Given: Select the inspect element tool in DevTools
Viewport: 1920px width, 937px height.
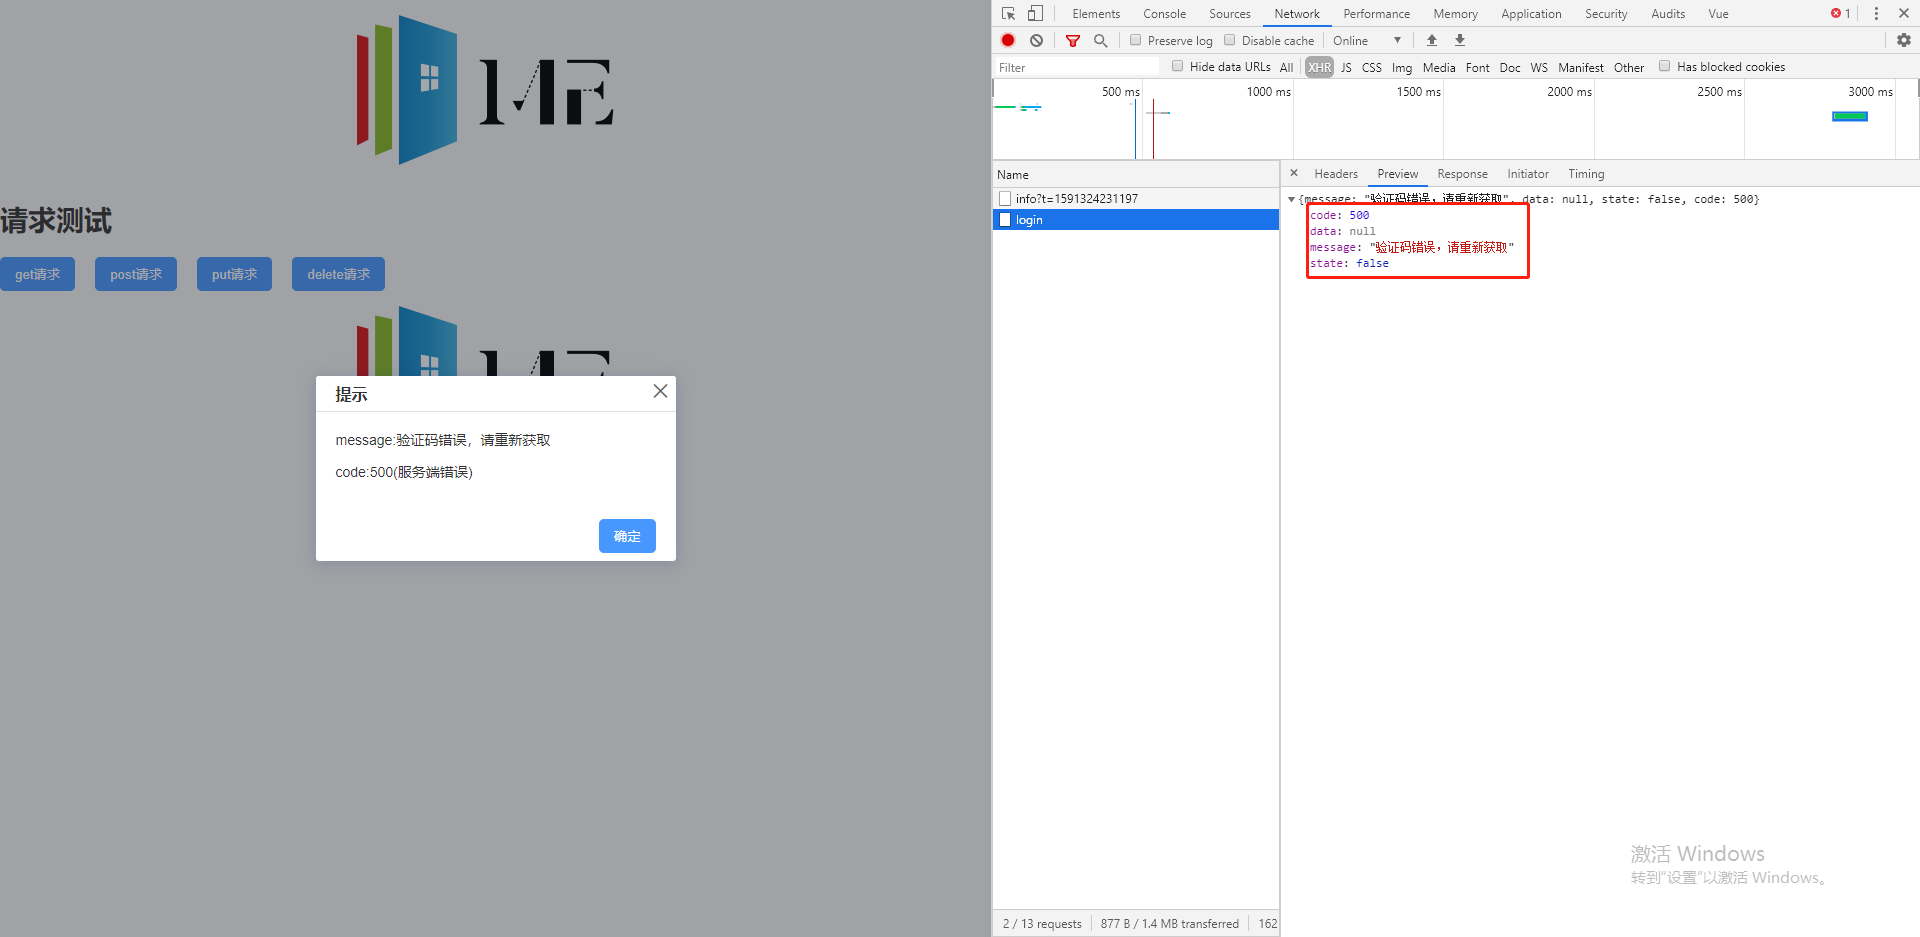Looking at the screenshot, I should pos(1008,14).
